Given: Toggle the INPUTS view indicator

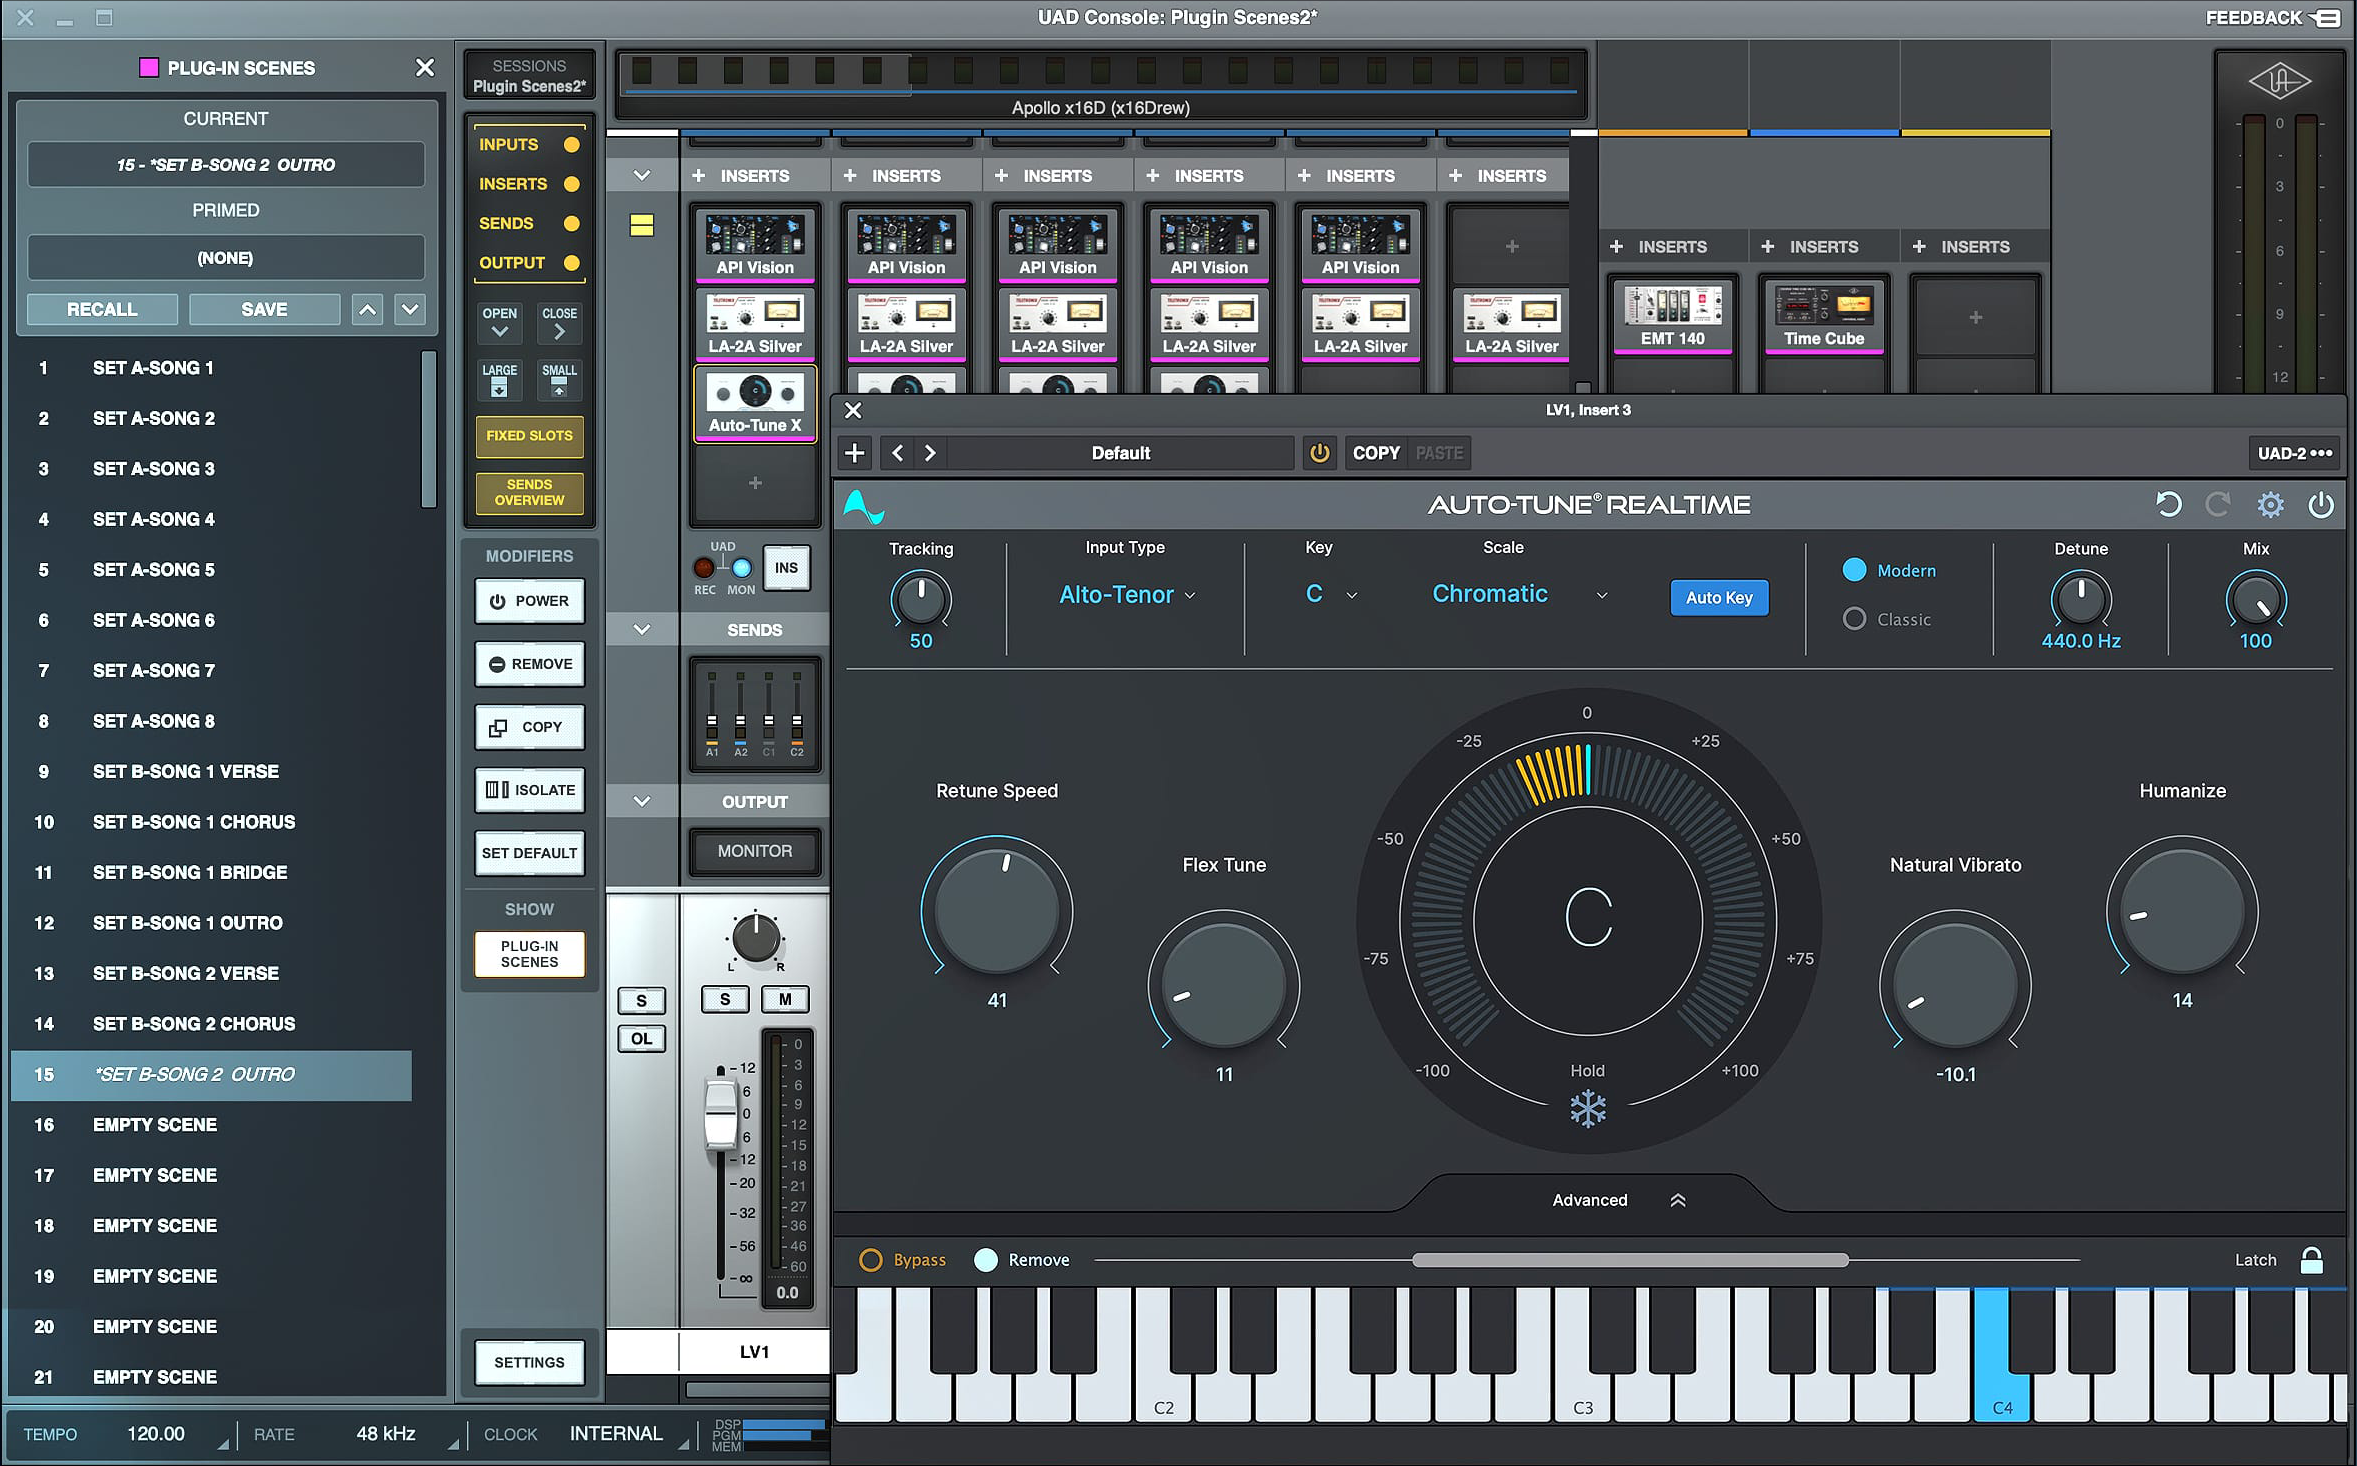Looking at the screenshot, I should 572,145.
